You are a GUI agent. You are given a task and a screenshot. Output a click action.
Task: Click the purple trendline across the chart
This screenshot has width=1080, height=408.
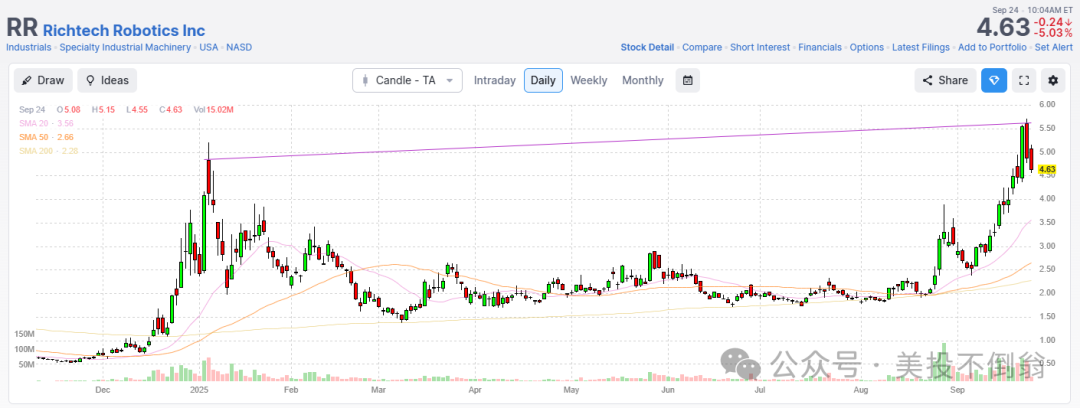click(x=620, y=141)
